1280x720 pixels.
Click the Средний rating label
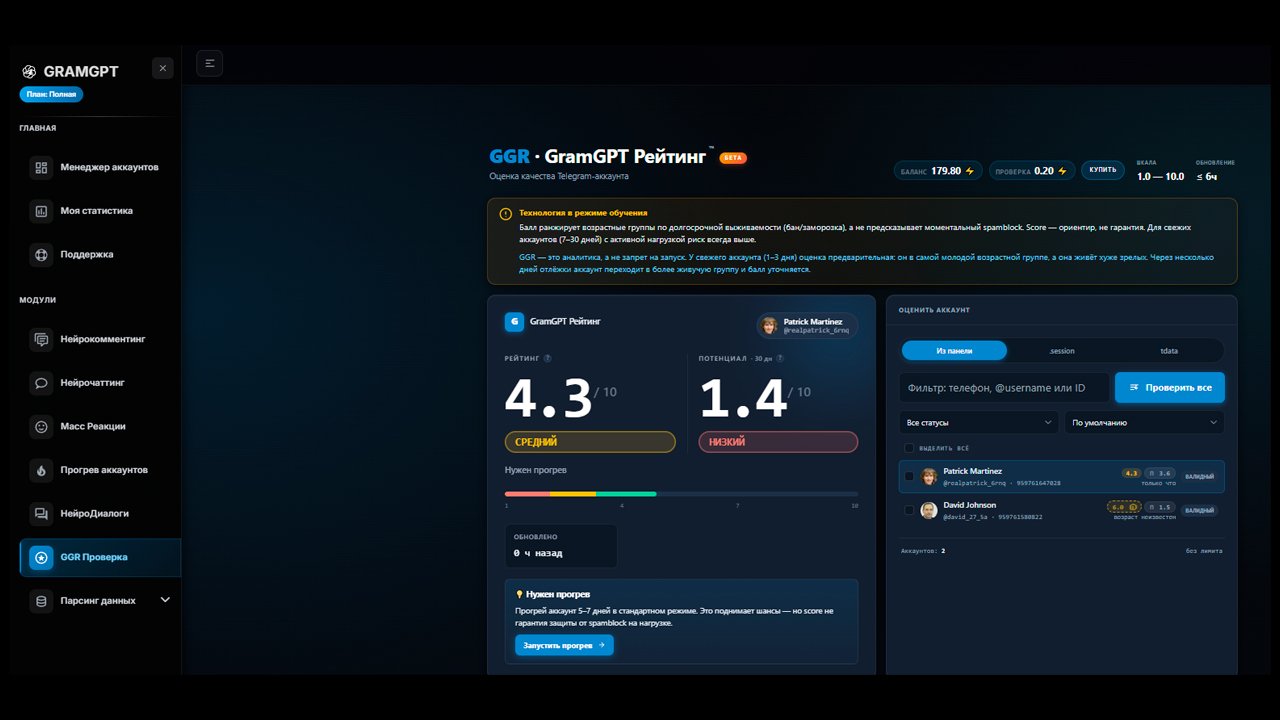click(590, 442)
